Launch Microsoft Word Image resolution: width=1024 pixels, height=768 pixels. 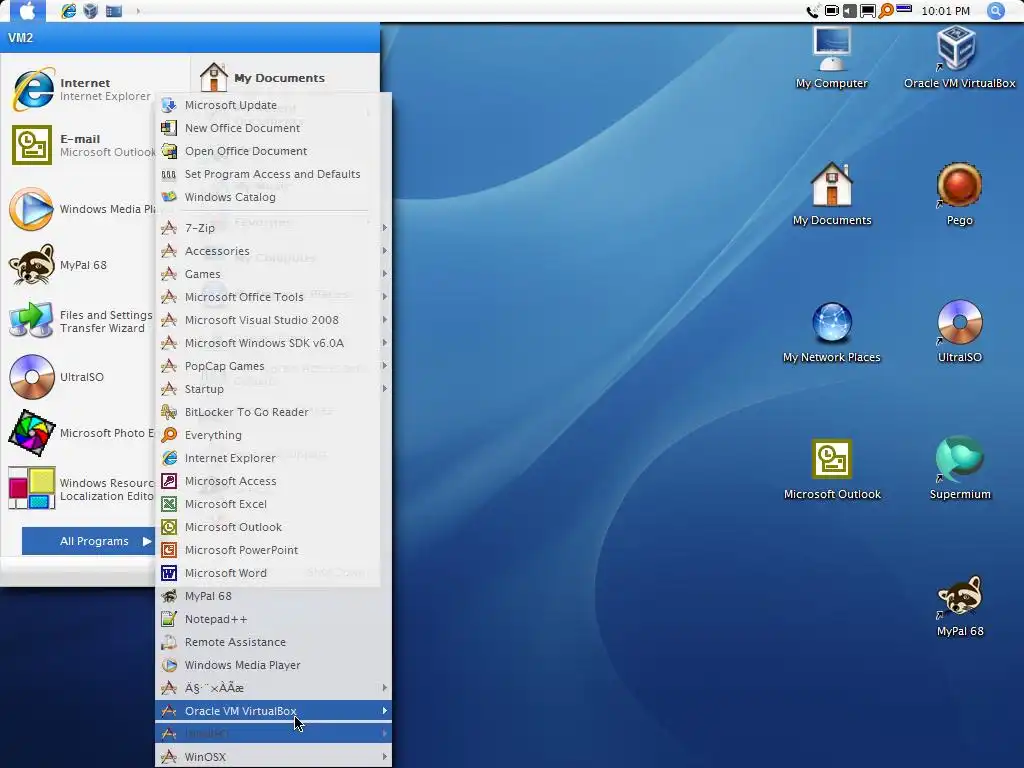[x=273, y=573]
